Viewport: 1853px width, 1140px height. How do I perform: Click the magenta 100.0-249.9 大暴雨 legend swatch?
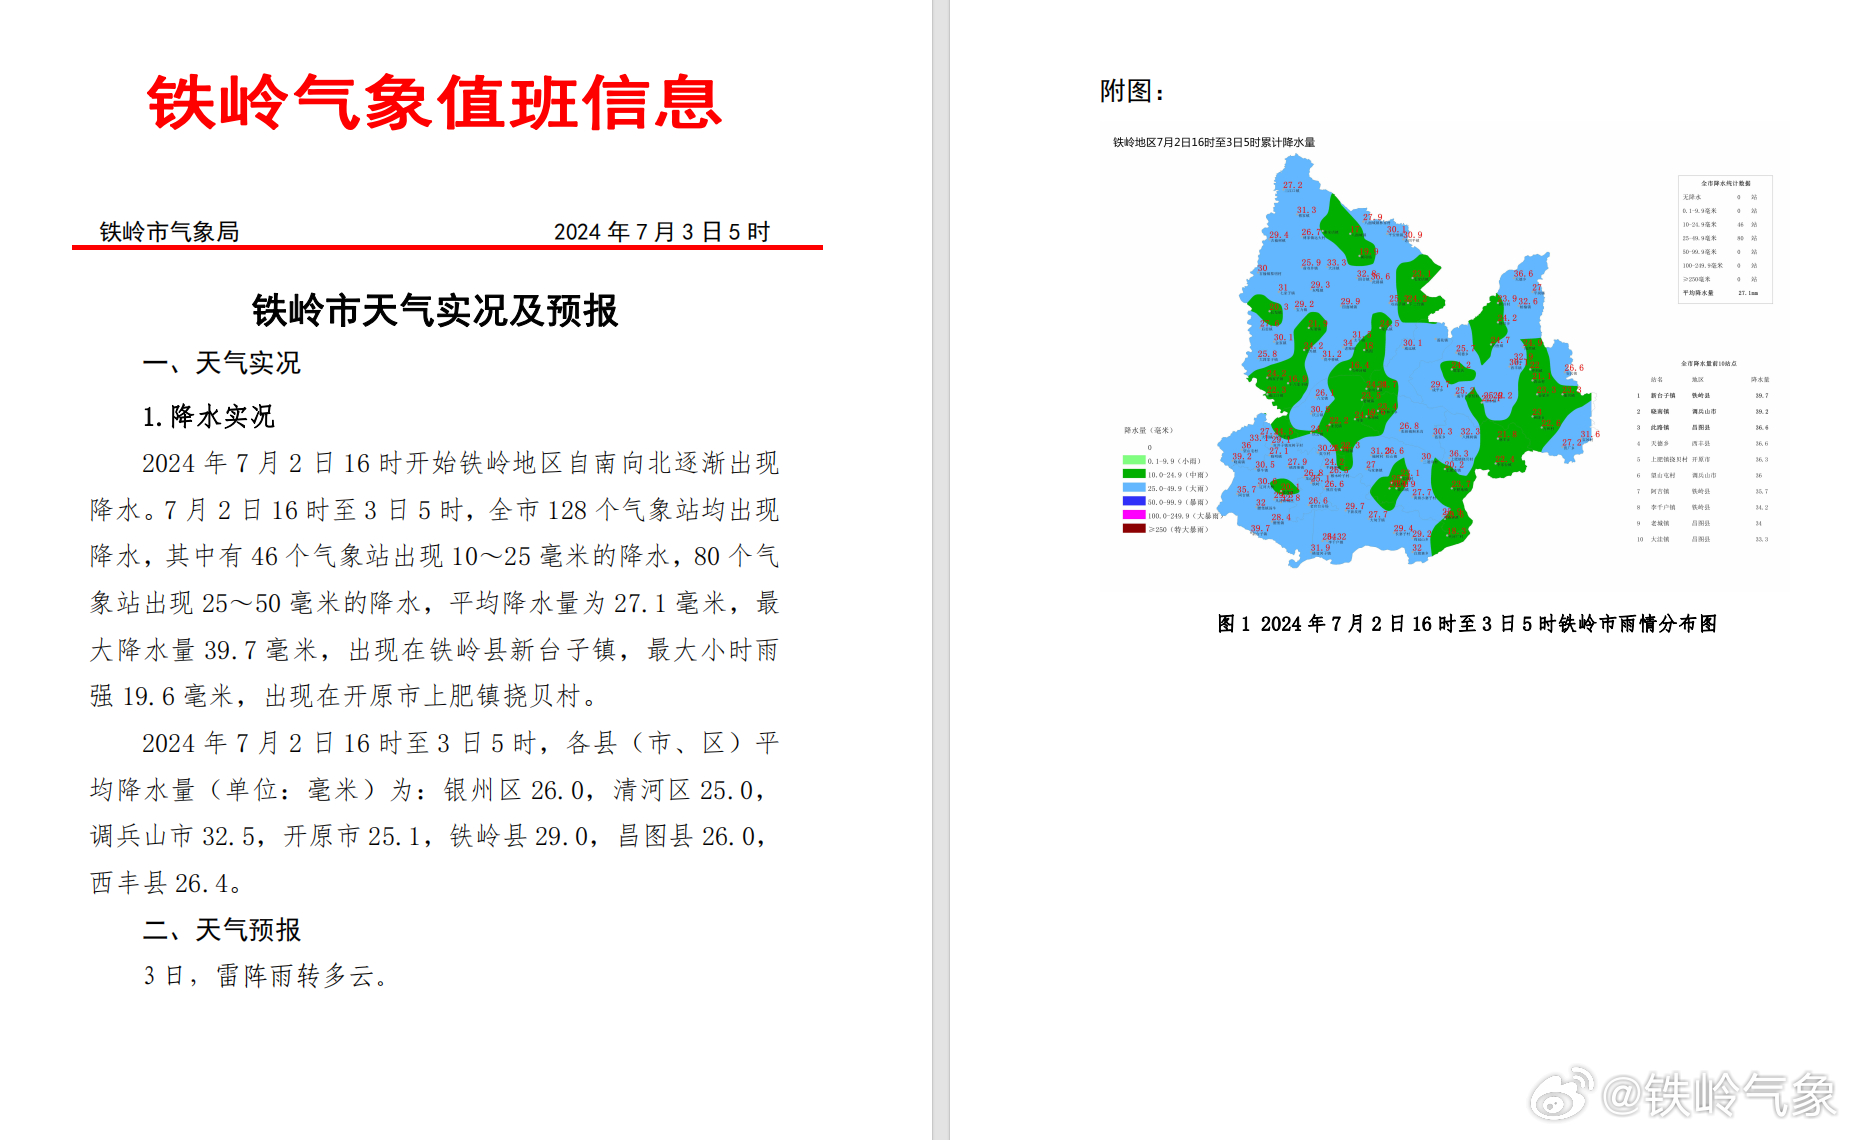[x=1134, y=515]
